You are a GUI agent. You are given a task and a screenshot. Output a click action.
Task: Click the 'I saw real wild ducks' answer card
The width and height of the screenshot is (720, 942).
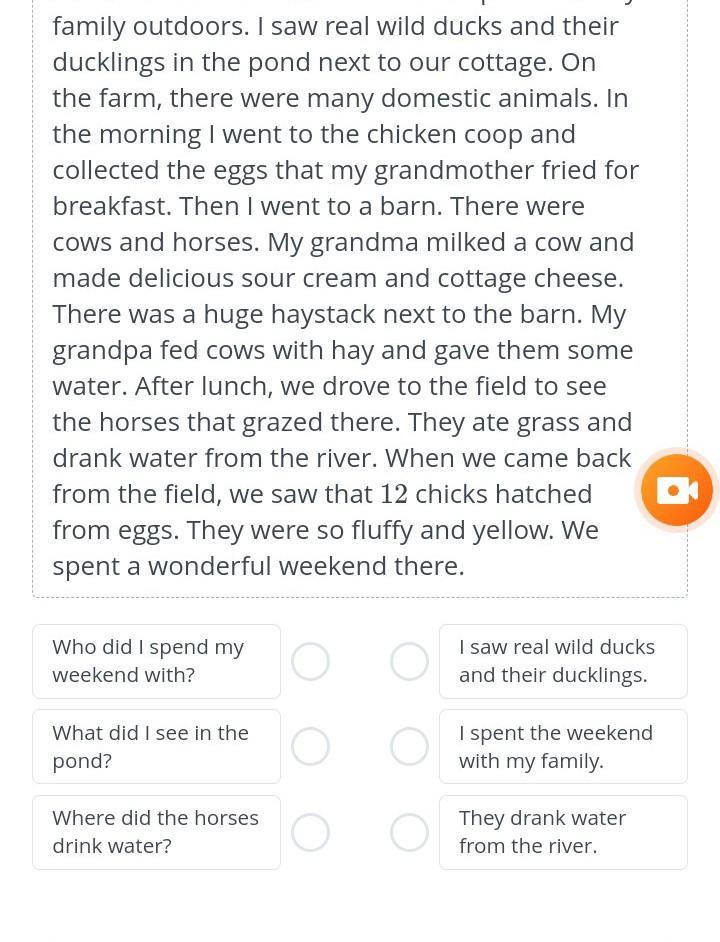tap(563, 661)
